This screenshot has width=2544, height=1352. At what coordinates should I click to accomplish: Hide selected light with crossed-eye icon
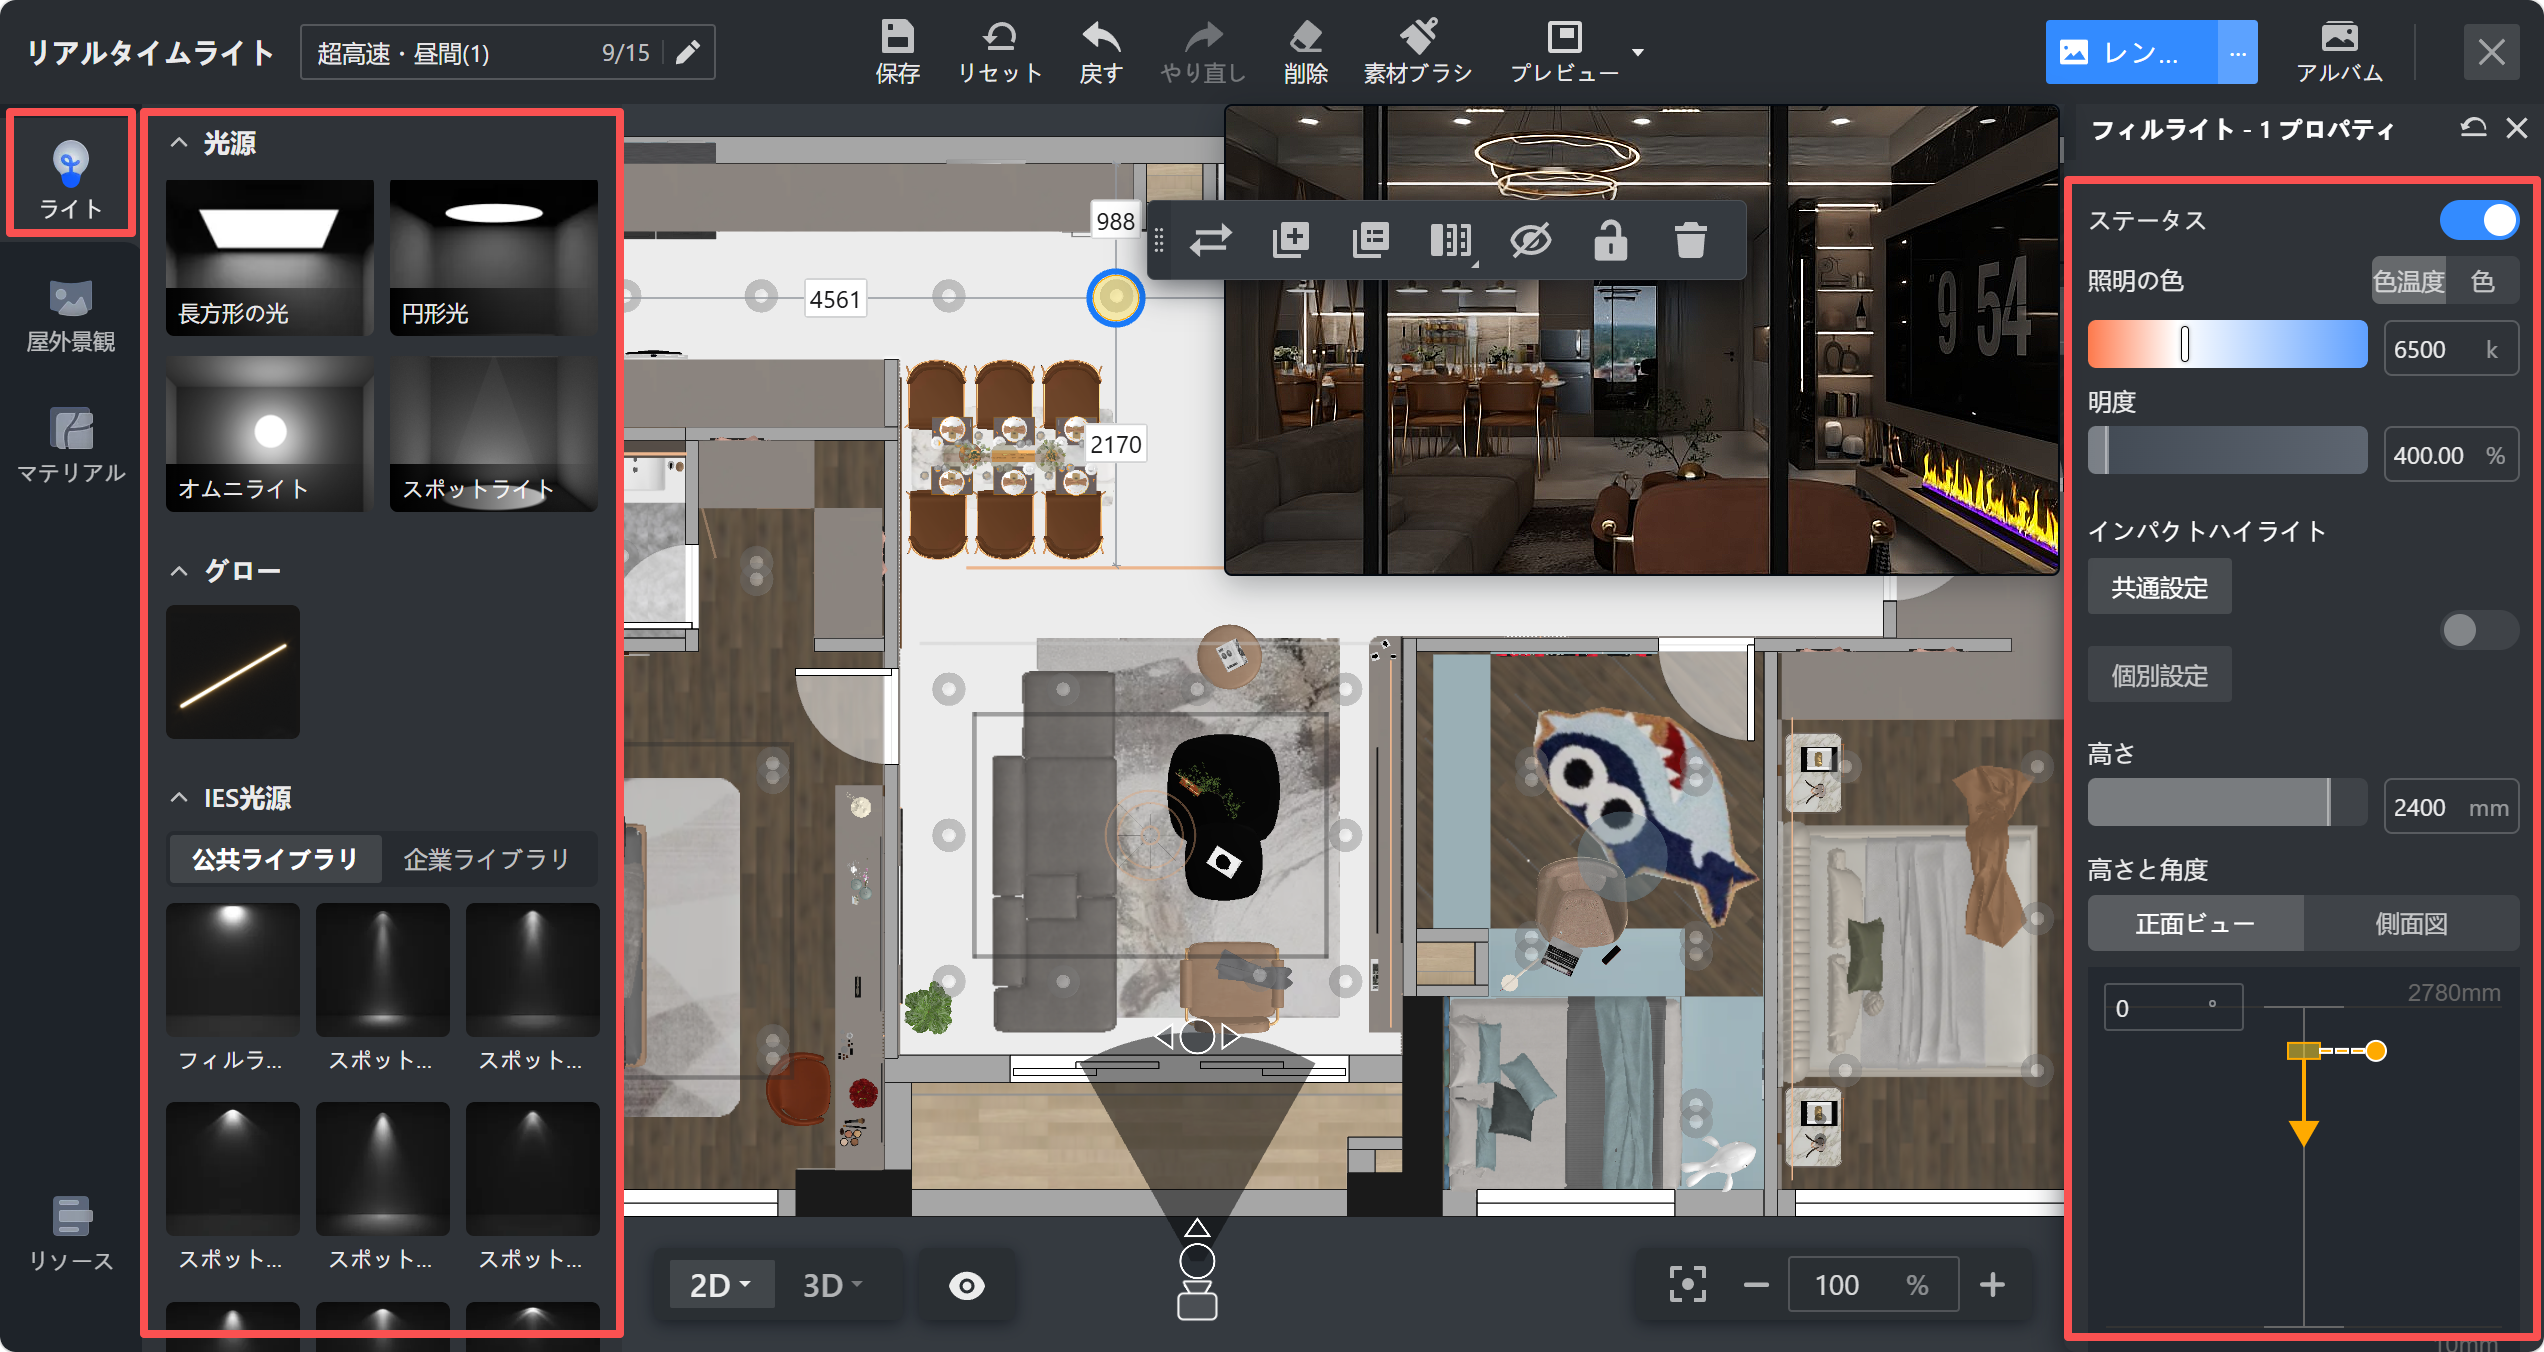[1530, 240]
